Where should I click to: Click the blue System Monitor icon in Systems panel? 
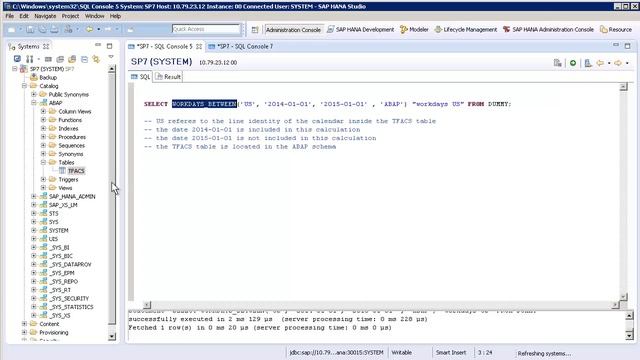(x=17, y=59)
